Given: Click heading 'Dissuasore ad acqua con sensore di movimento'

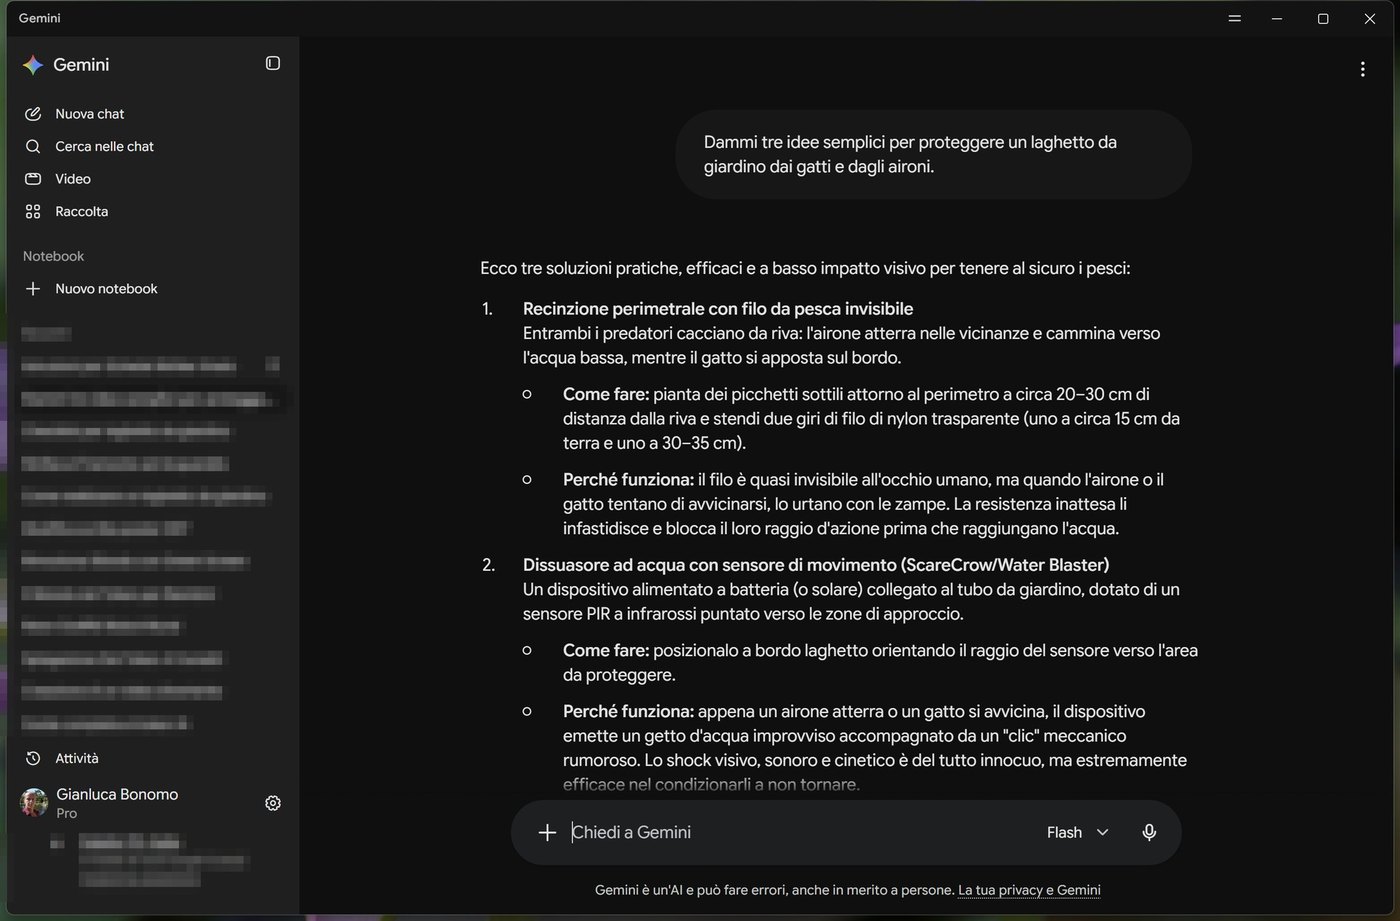Looking at the screenshot, I should click(816, 565).
